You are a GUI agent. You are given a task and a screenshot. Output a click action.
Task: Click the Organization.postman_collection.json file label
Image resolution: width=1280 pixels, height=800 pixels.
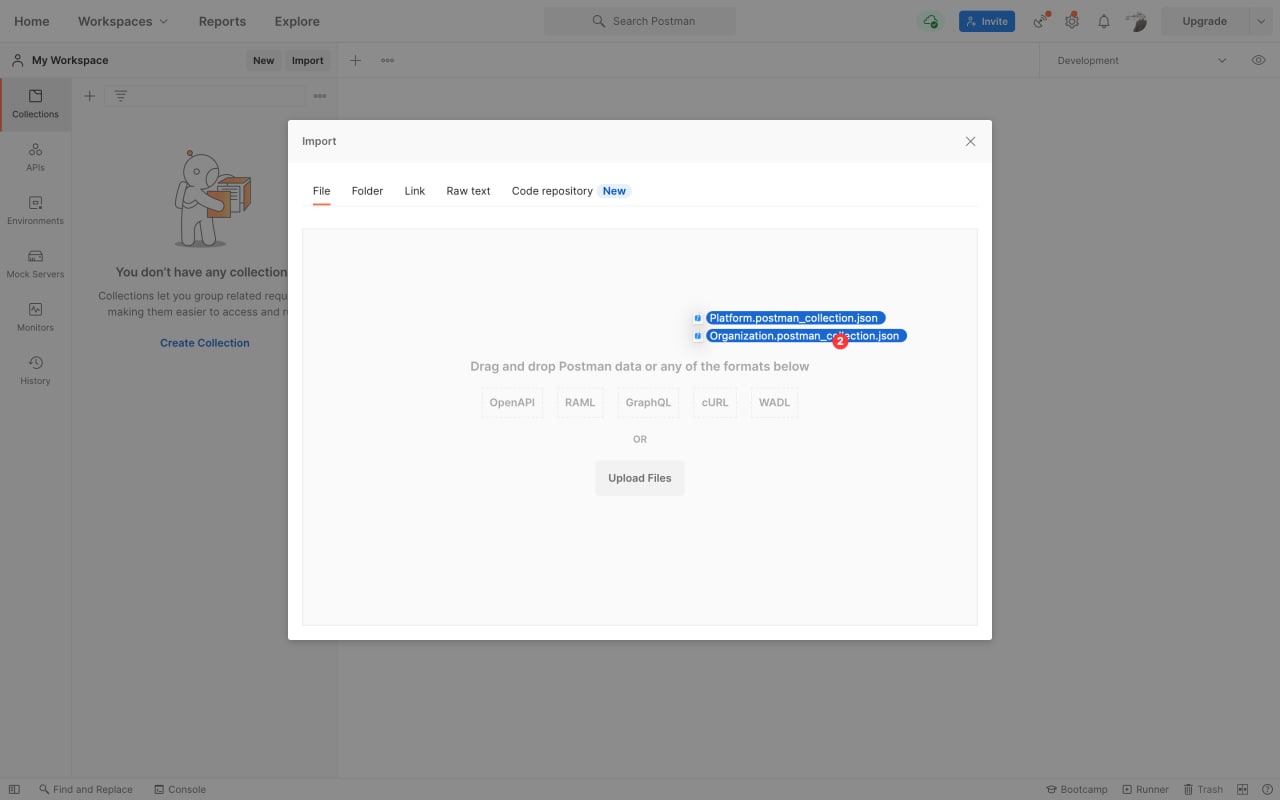coord(806,336)
